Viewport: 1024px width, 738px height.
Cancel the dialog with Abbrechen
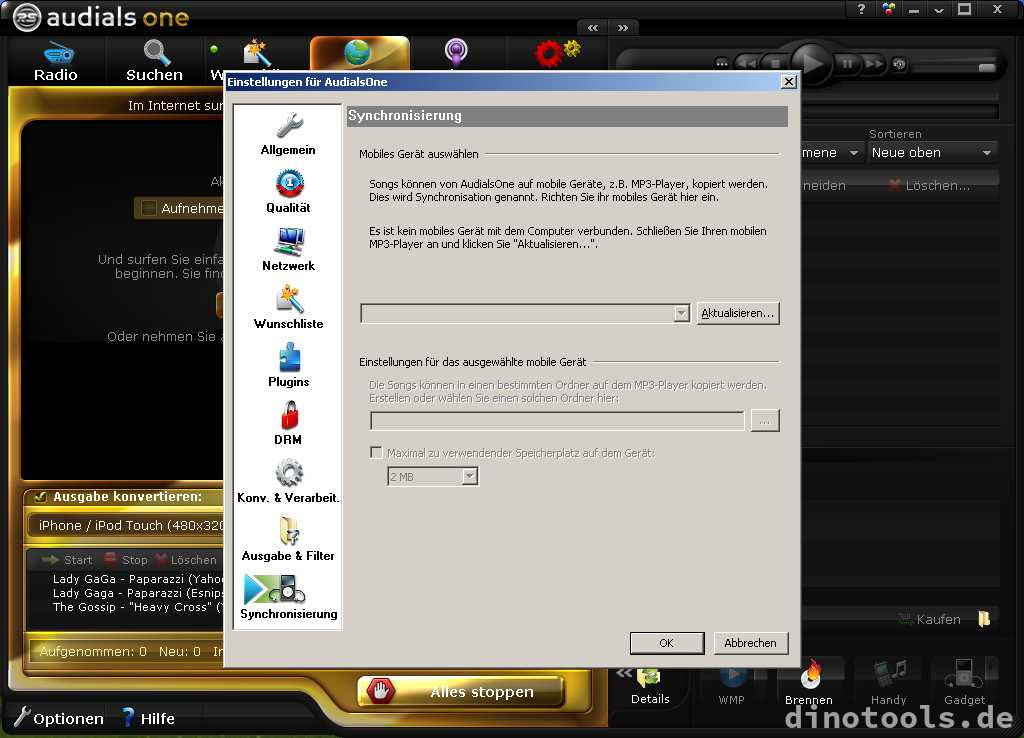click(x=750, y=643)
